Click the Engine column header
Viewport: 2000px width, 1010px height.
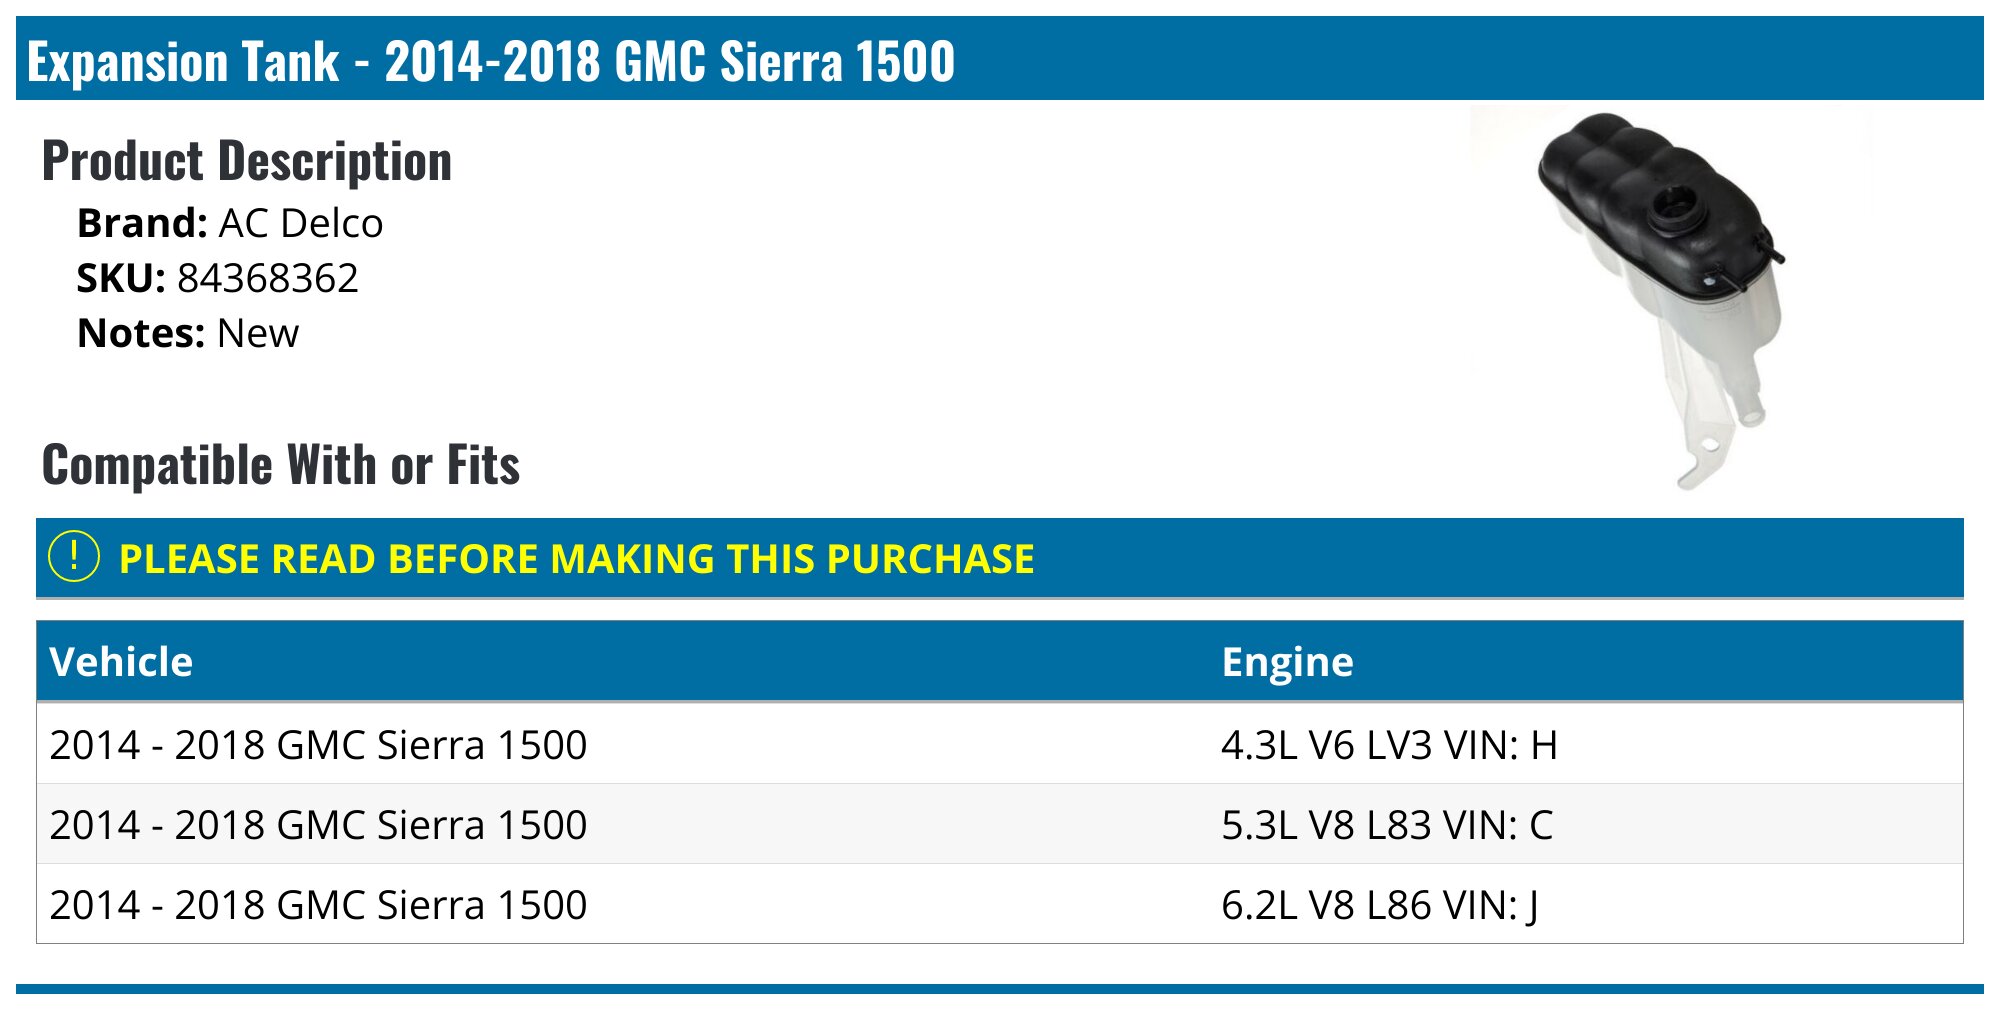click(x=1288, y=662)
